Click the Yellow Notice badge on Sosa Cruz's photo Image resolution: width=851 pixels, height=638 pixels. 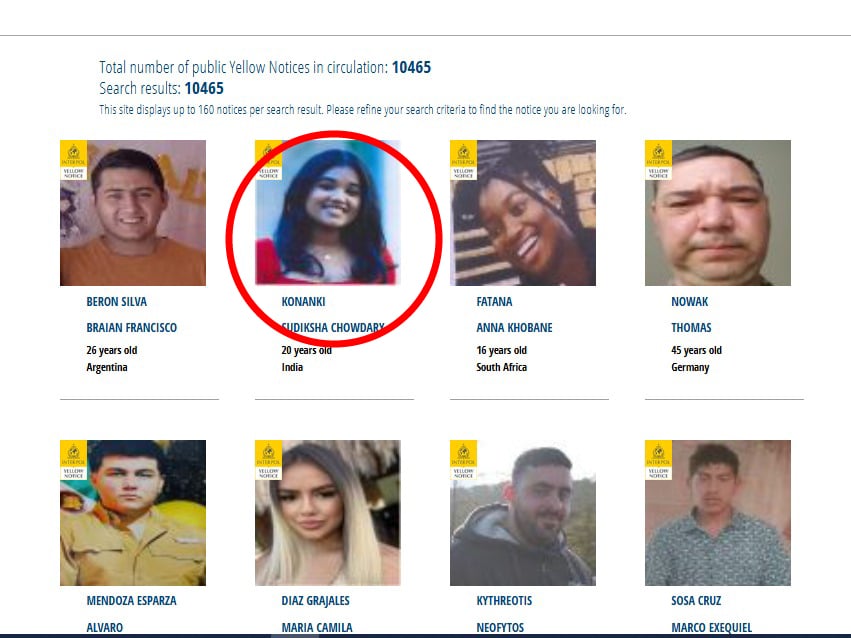coord(658,460)
